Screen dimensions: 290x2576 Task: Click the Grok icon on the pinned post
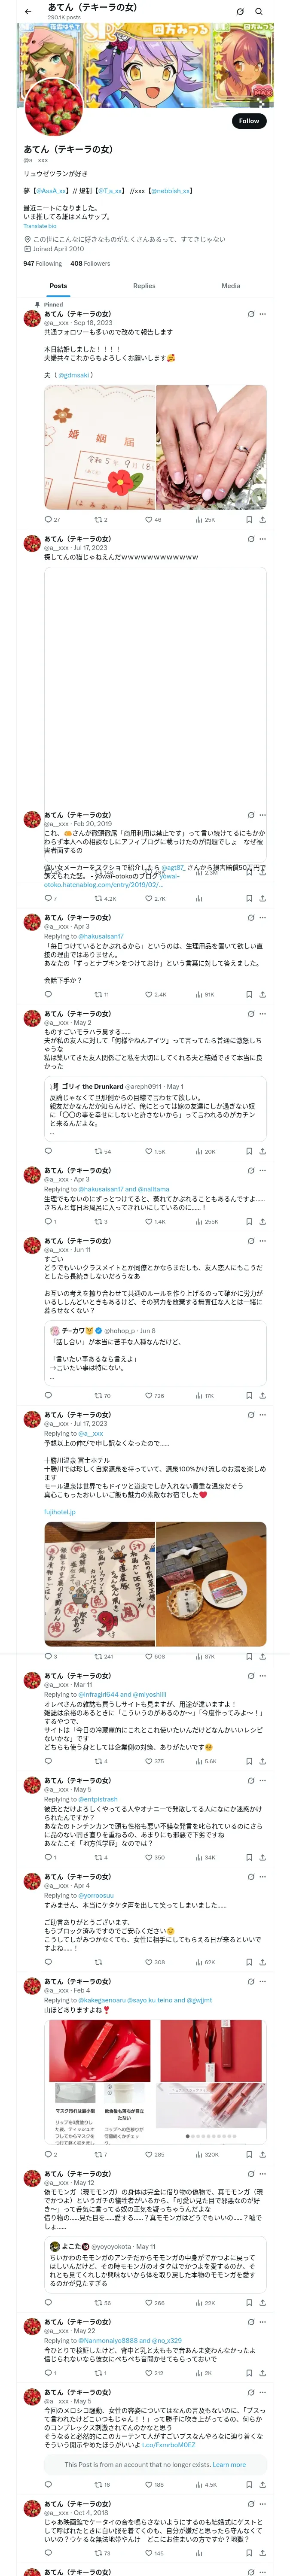pyautogui.click(x=250, y=313)
